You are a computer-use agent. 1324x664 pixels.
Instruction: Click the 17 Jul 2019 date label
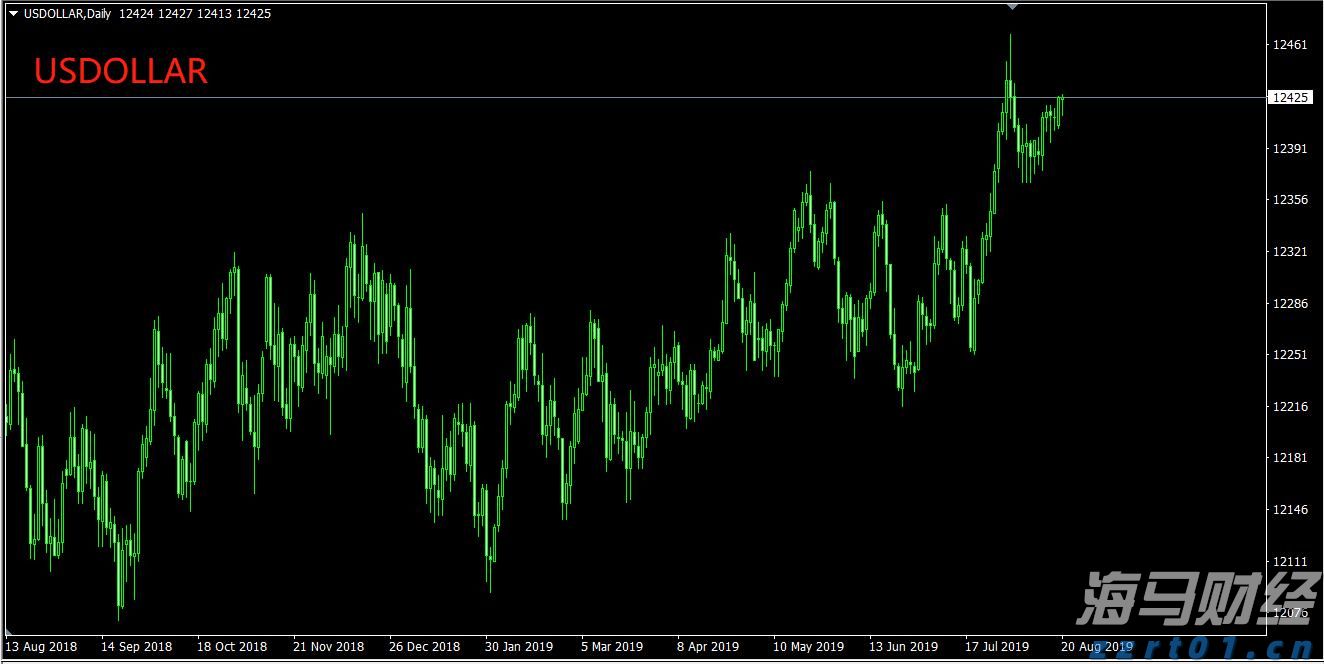[997, 647]
